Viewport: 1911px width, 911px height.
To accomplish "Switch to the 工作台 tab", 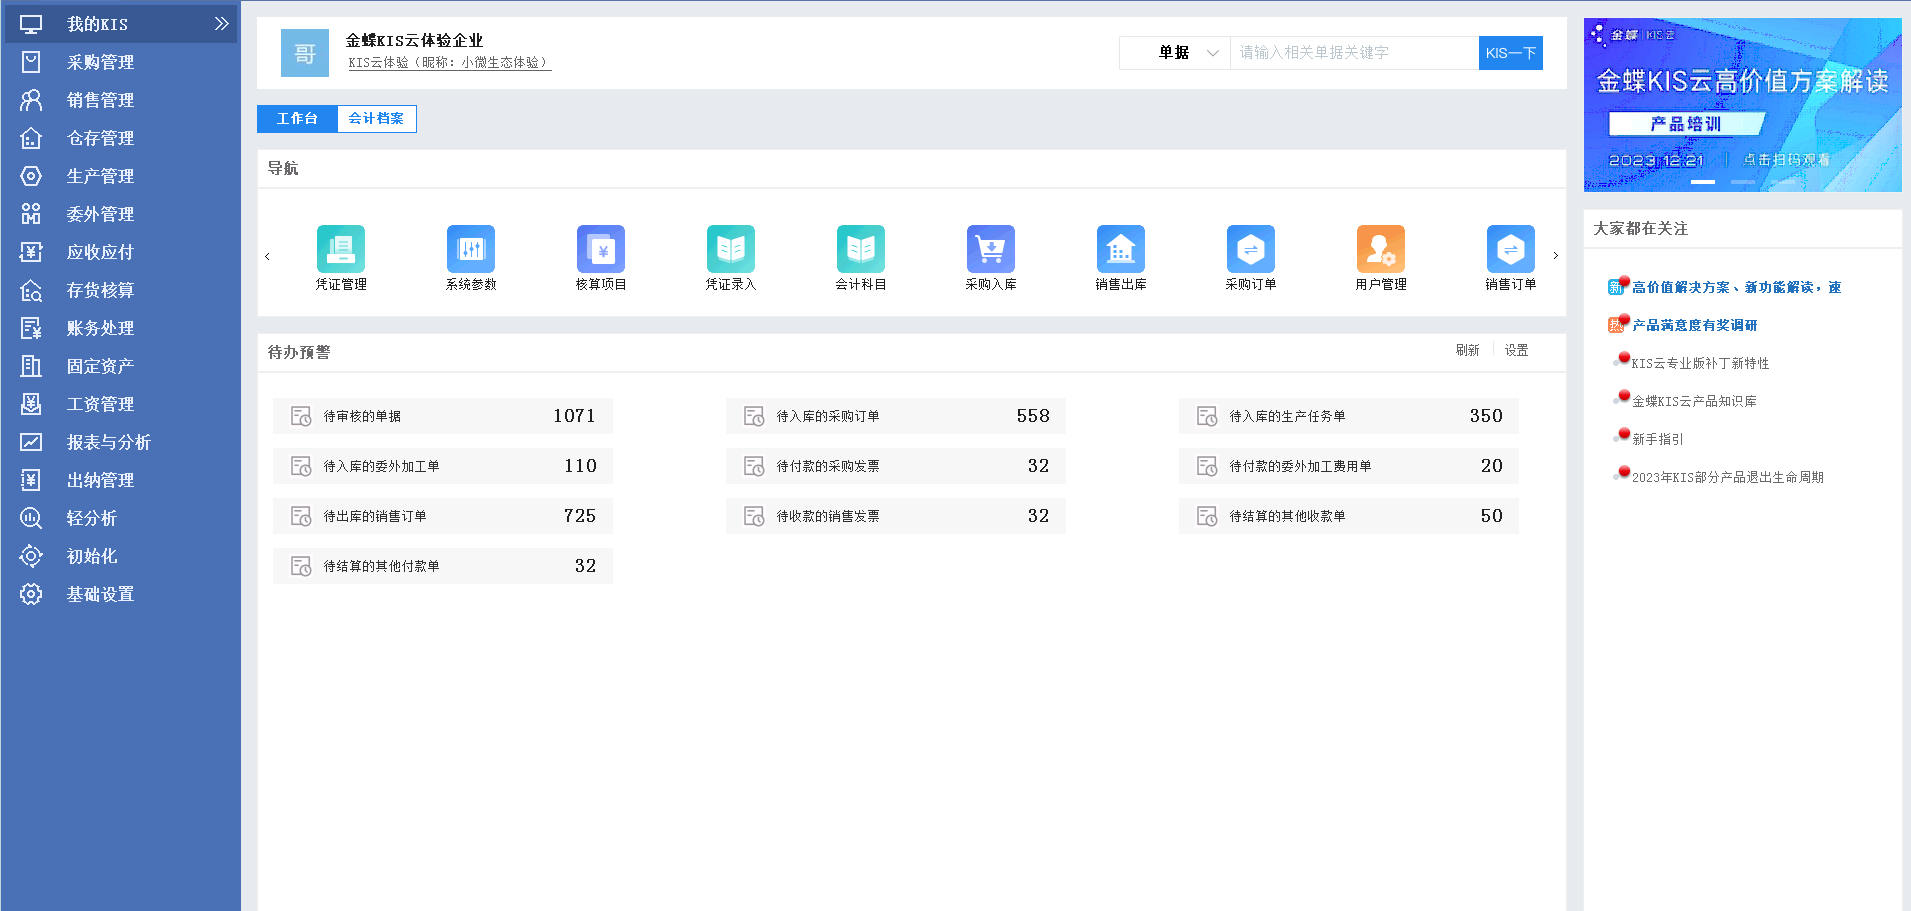I will 297,119.
